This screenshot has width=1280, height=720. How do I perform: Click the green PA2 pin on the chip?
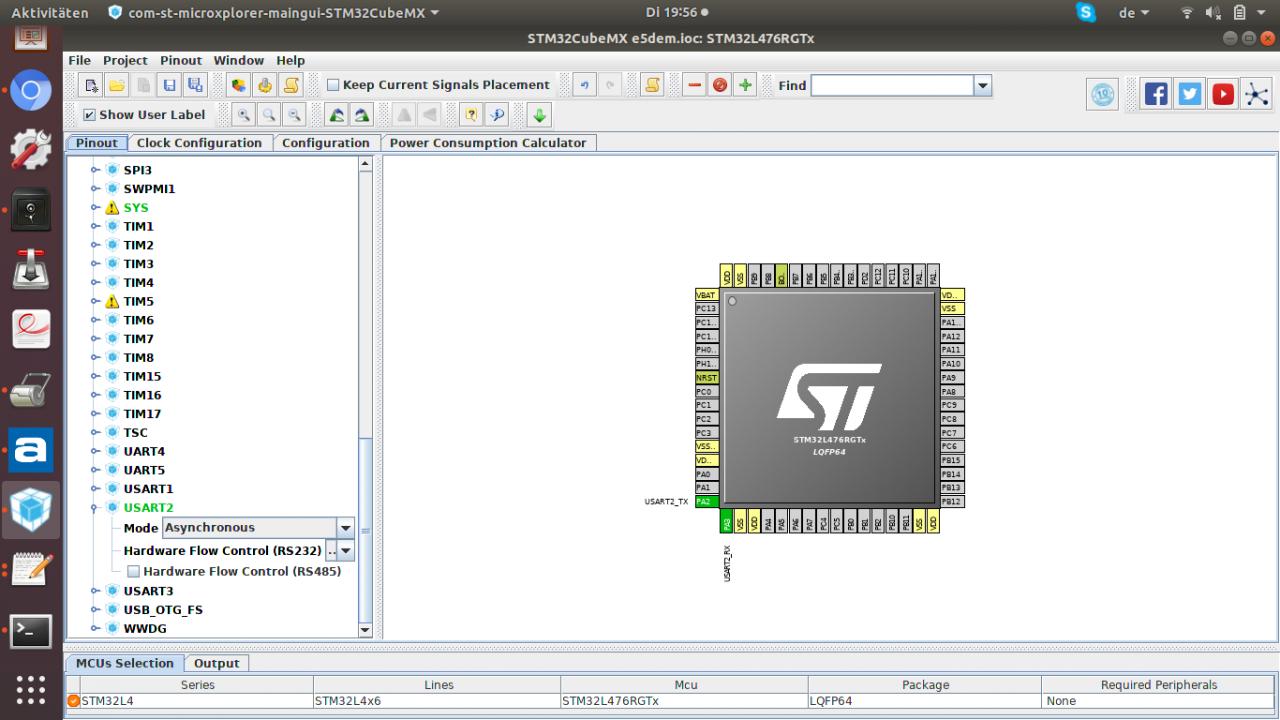[x=707, y=502]
